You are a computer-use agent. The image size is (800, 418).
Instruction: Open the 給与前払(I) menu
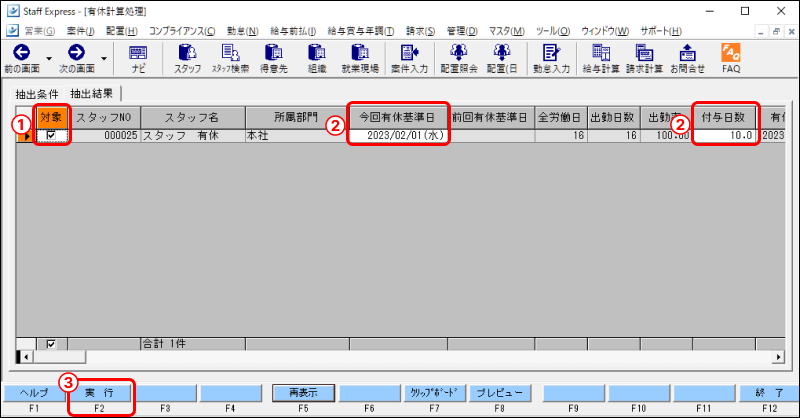point(293,31)
